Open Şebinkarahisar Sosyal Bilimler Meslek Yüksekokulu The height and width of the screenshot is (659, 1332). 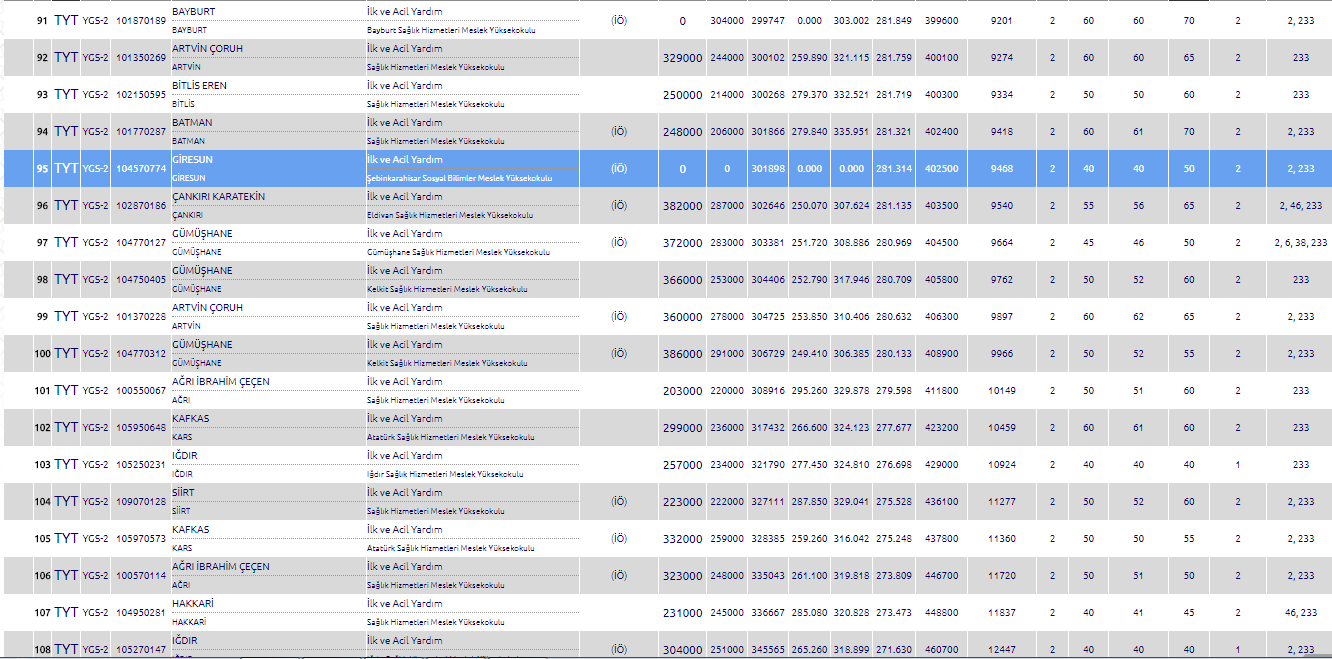point(459,178)
